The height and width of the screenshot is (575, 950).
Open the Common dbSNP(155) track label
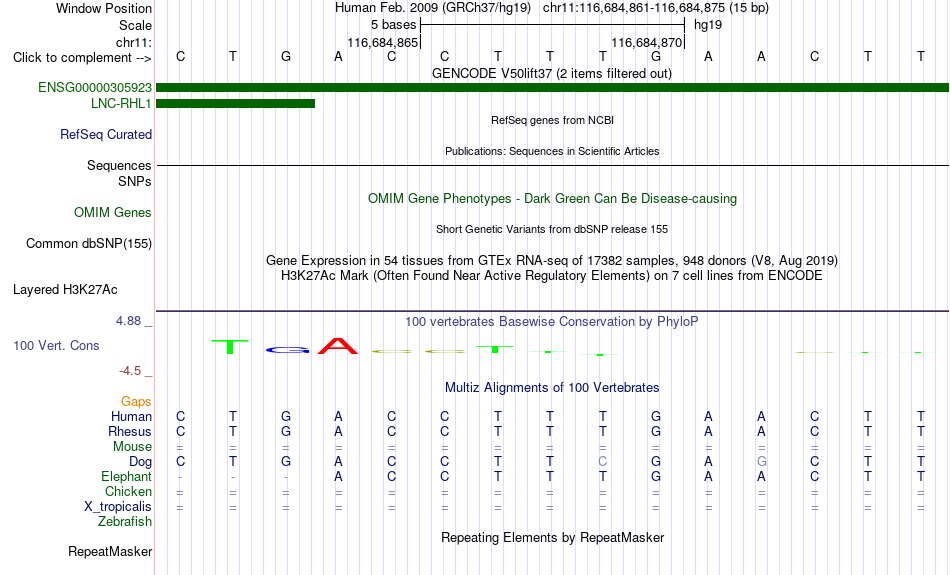coord(88,244)
